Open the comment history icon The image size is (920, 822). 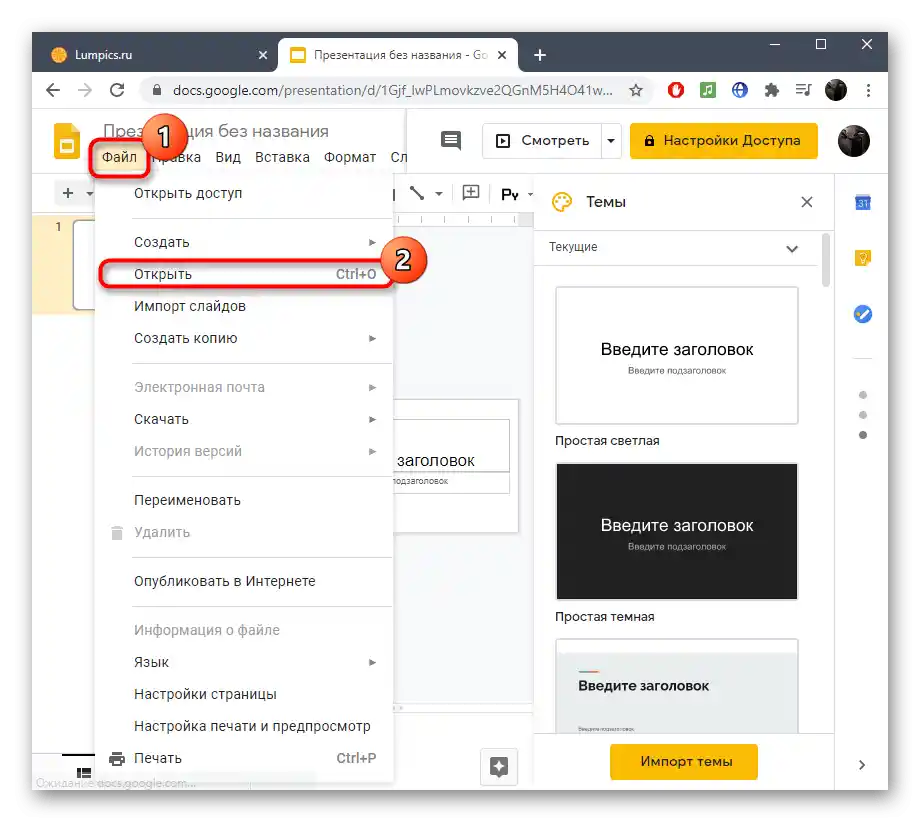pos(451,141)
